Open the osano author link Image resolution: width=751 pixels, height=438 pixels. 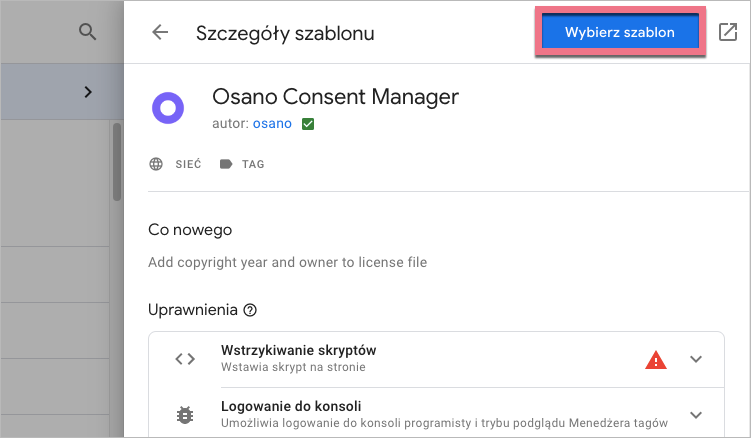pos(272,124)
